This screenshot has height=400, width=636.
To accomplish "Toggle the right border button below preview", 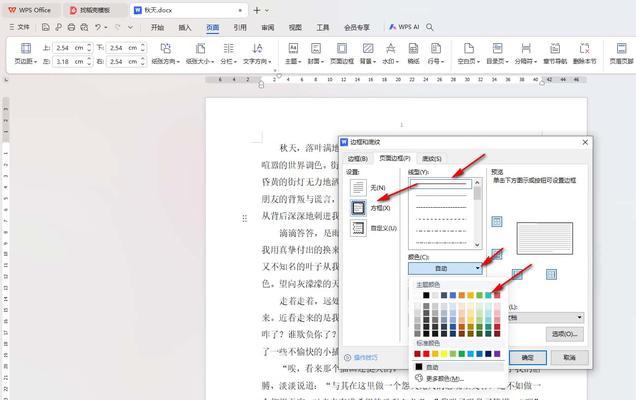I will [551, 275].
